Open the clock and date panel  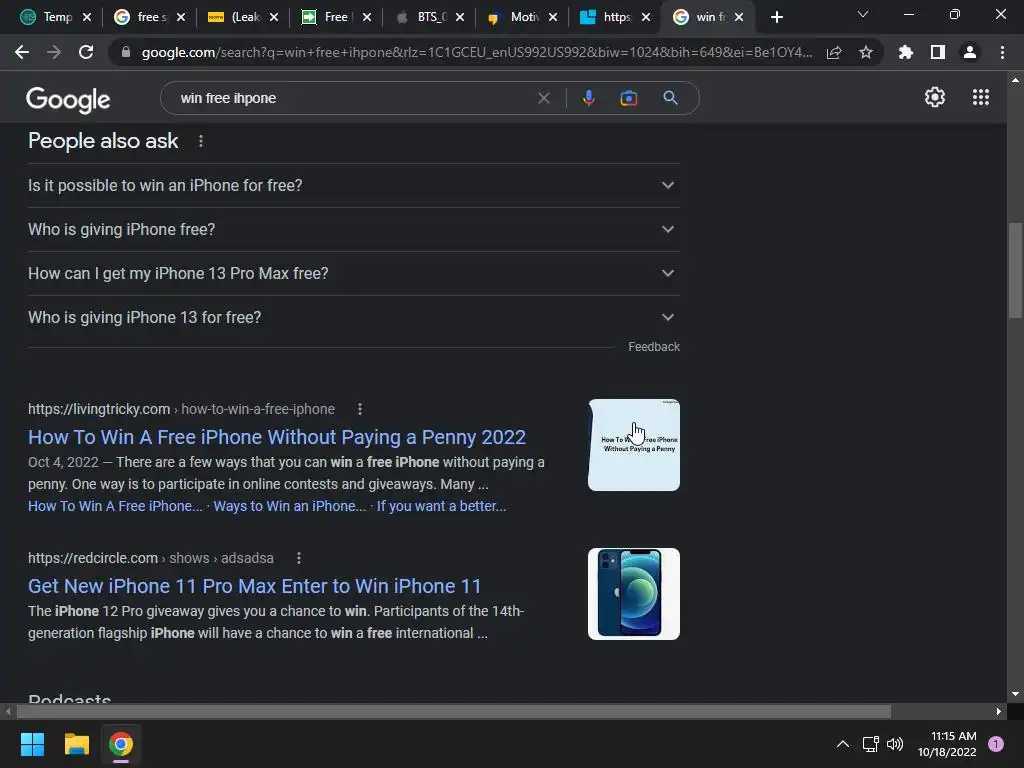(x=947, y=744)
